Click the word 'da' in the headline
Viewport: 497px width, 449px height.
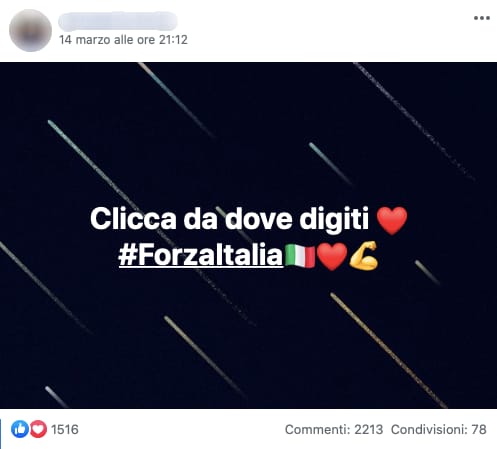click(x=201, y=219)
